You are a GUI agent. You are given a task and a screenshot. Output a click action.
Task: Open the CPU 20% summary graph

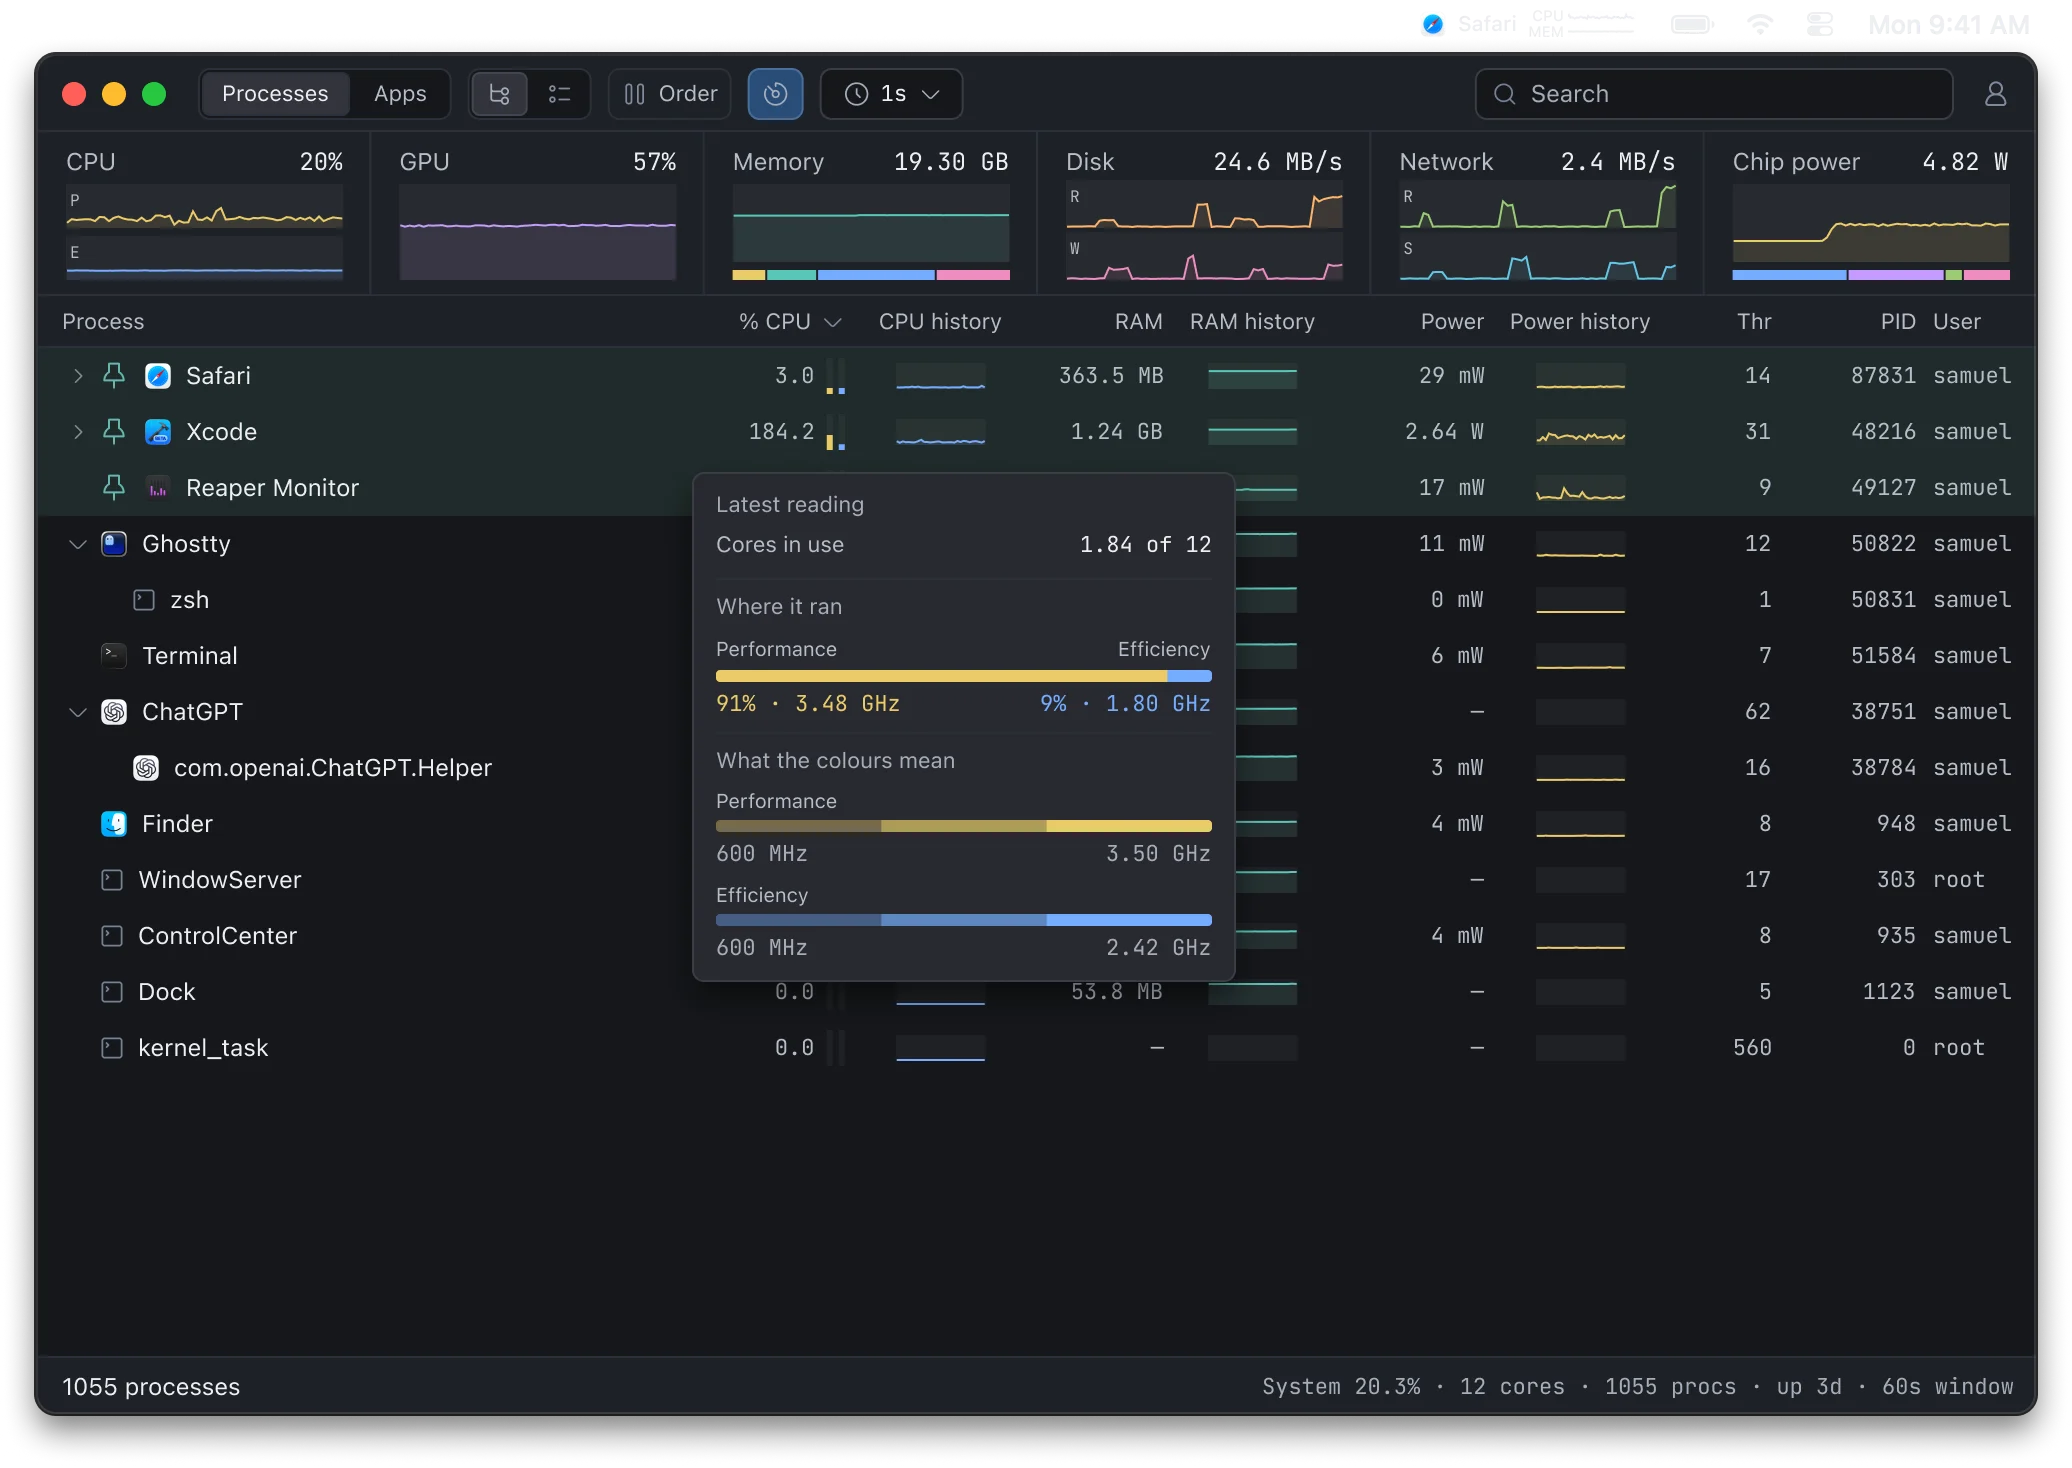point(204,214)
